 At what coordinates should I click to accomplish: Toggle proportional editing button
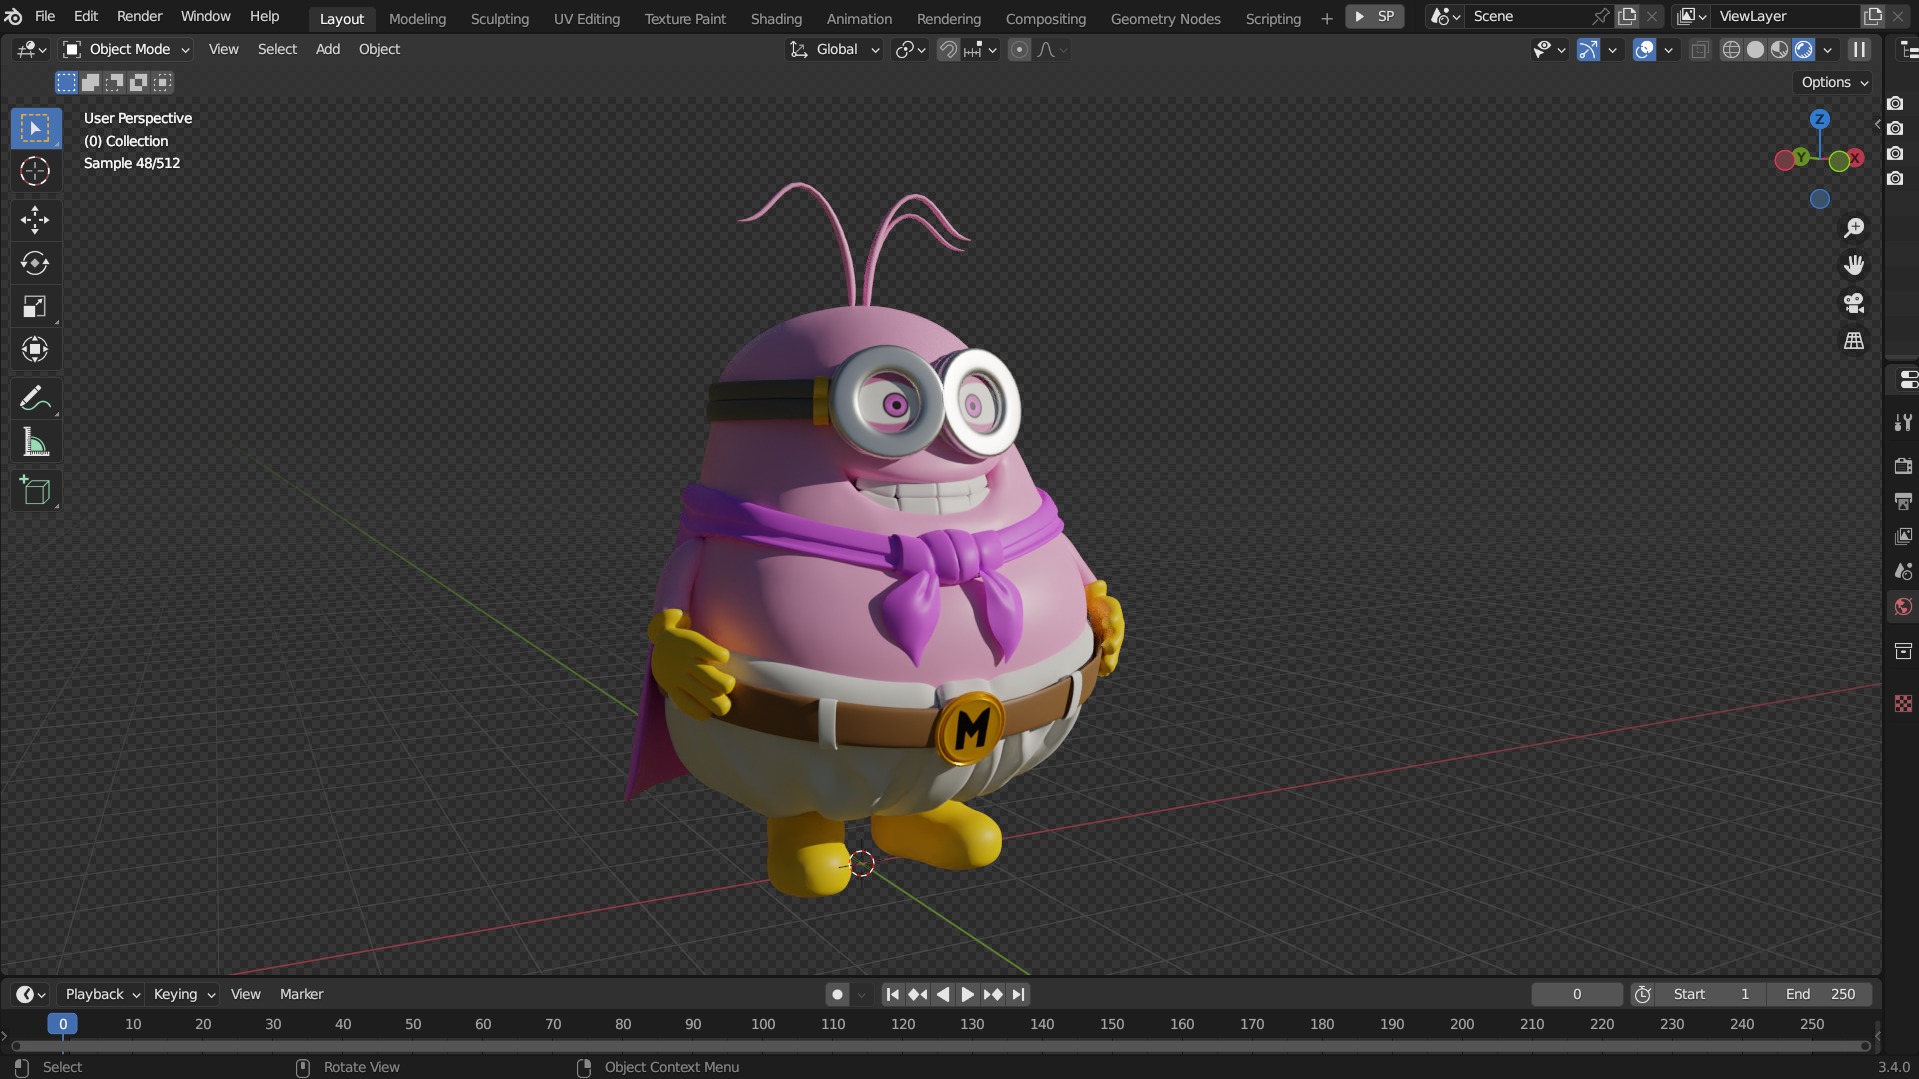1019,49
